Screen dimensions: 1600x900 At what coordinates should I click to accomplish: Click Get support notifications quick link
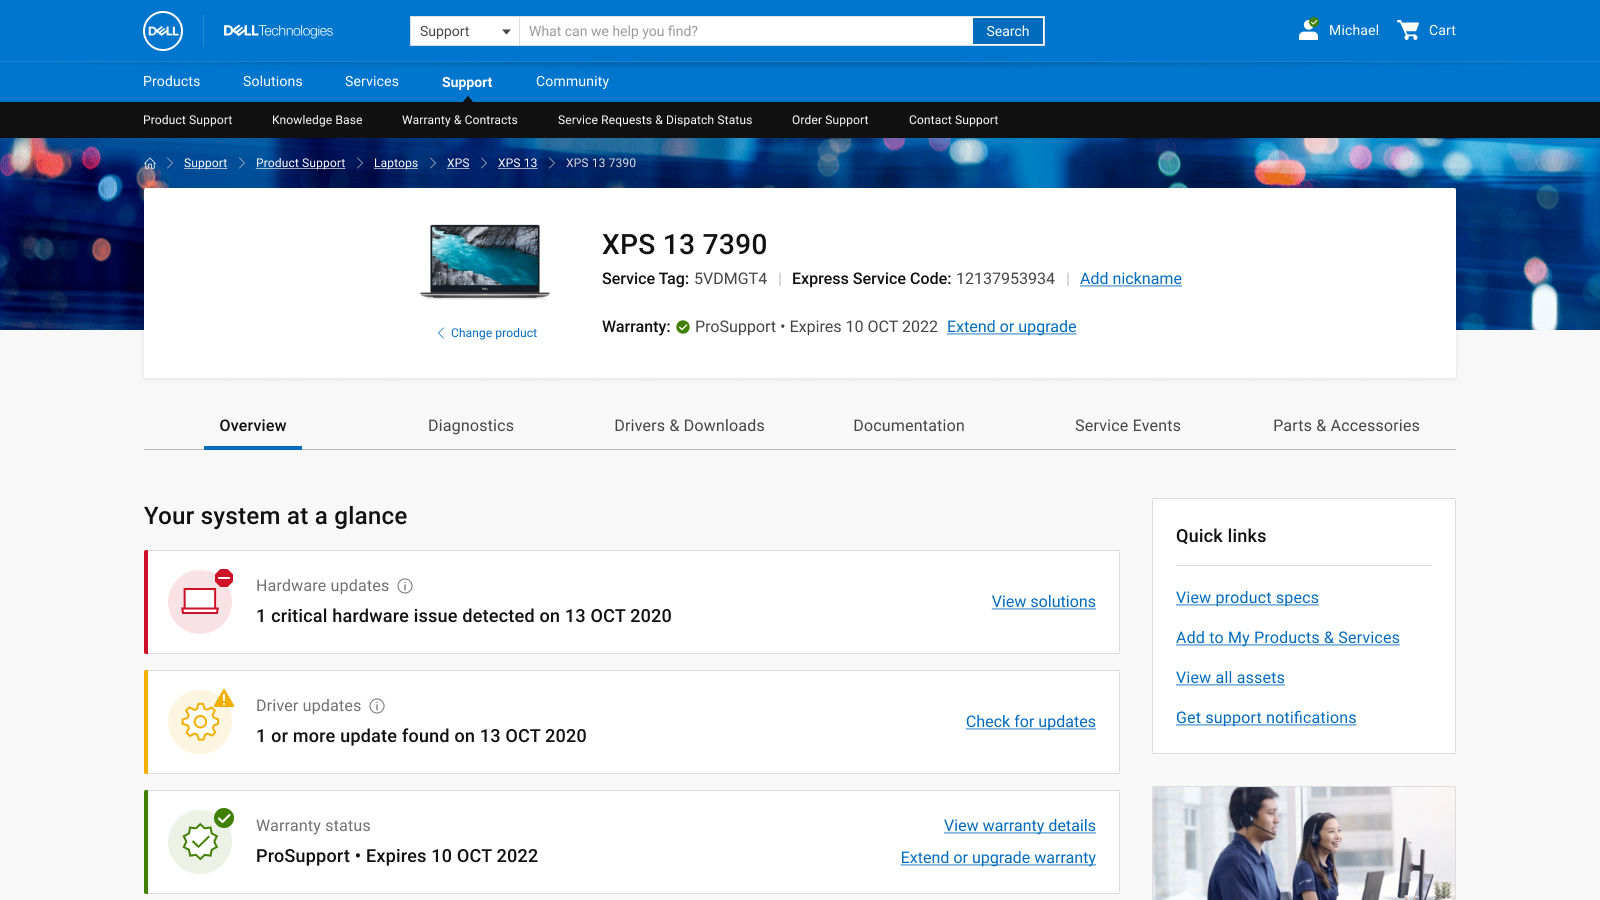point(1266,718)
